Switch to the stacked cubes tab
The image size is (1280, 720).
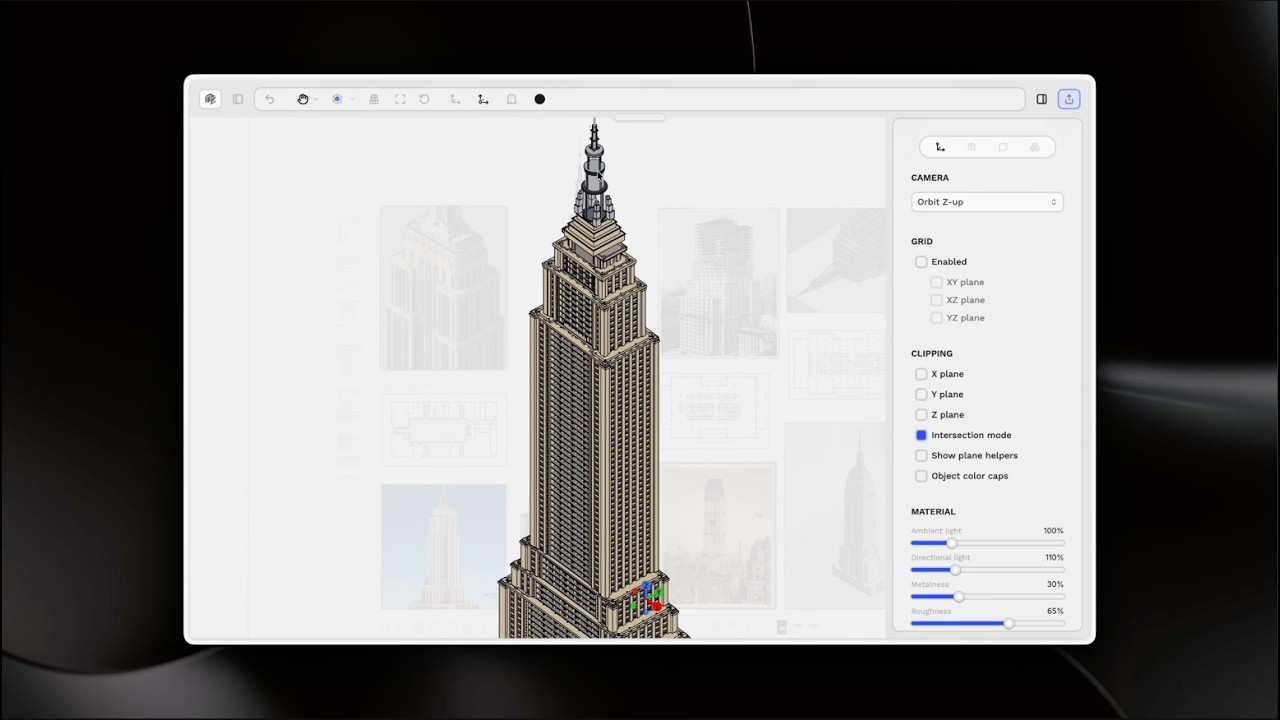(1035, 147)
